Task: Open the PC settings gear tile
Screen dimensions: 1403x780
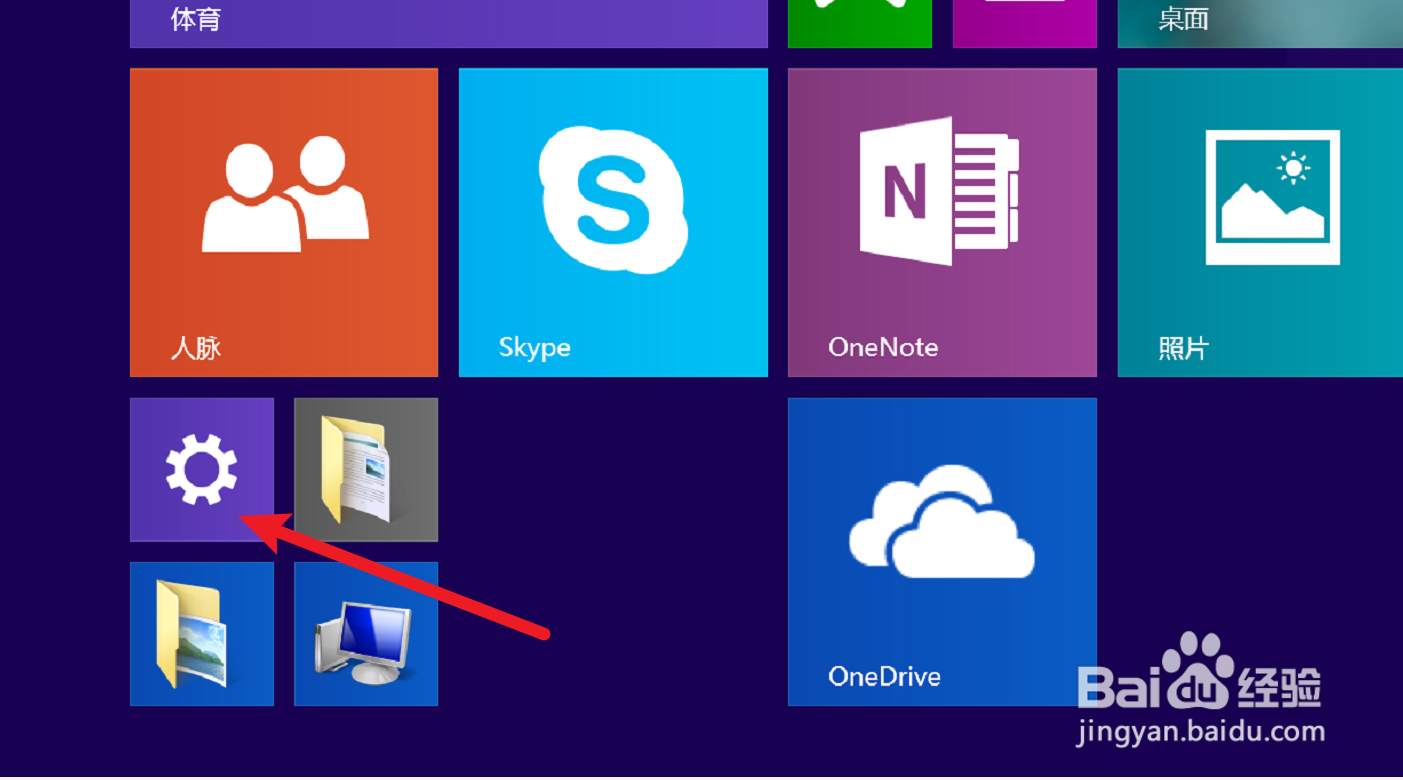Action: (202, 470)
